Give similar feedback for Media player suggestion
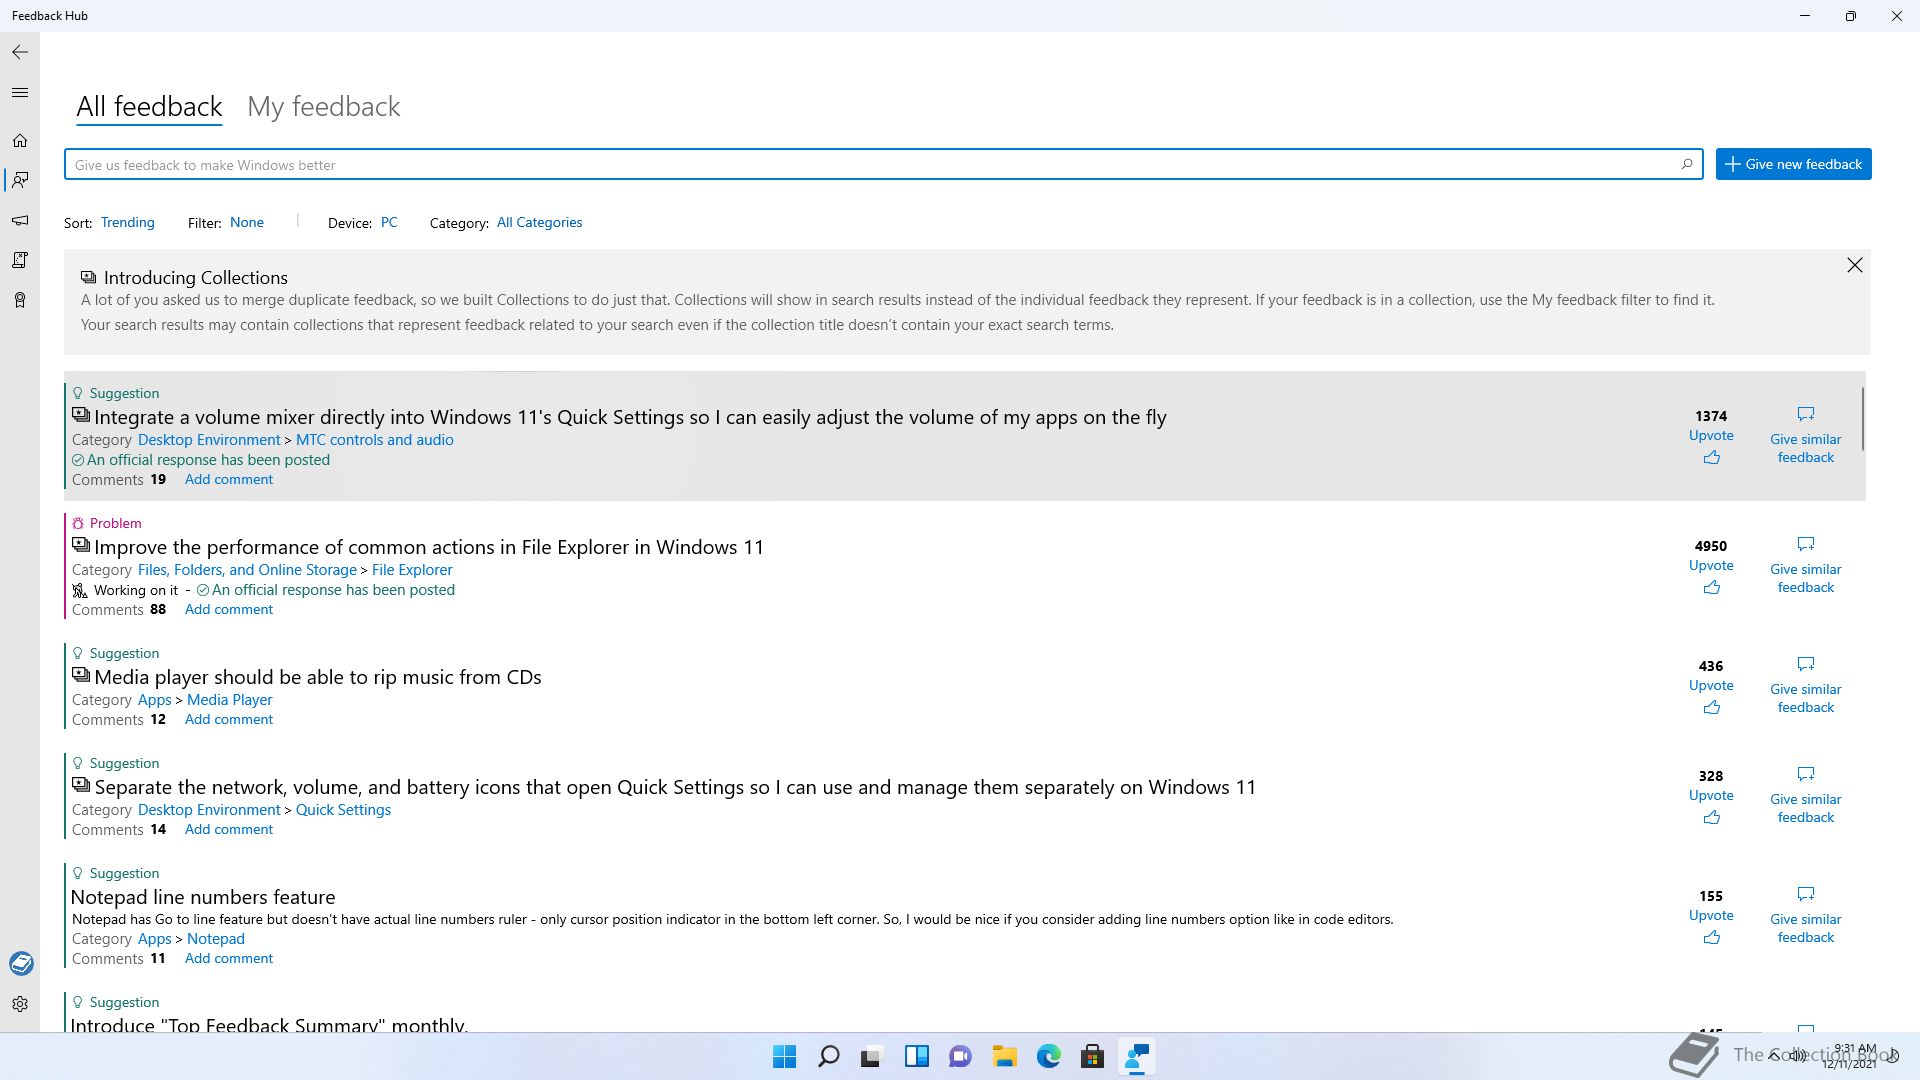The height and width of the screenshot is (1080, 1920). [x=1805, y=686]
